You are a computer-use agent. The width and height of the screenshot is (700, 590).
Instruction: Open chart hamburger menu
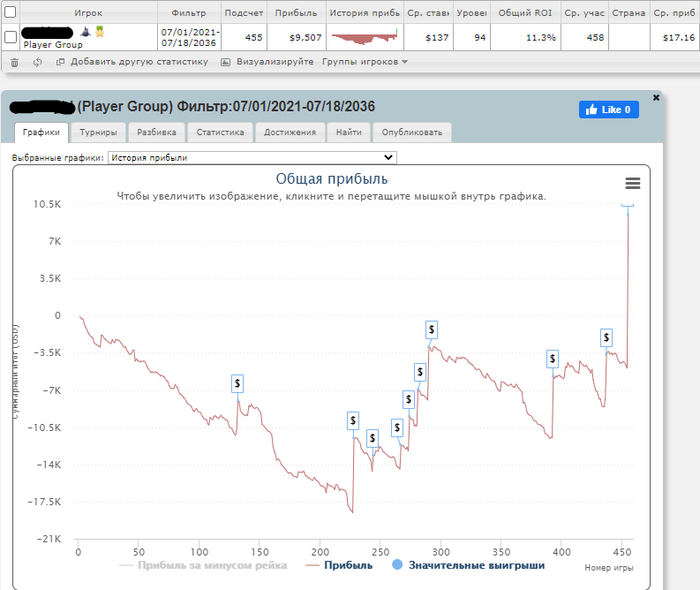(633, 183)
